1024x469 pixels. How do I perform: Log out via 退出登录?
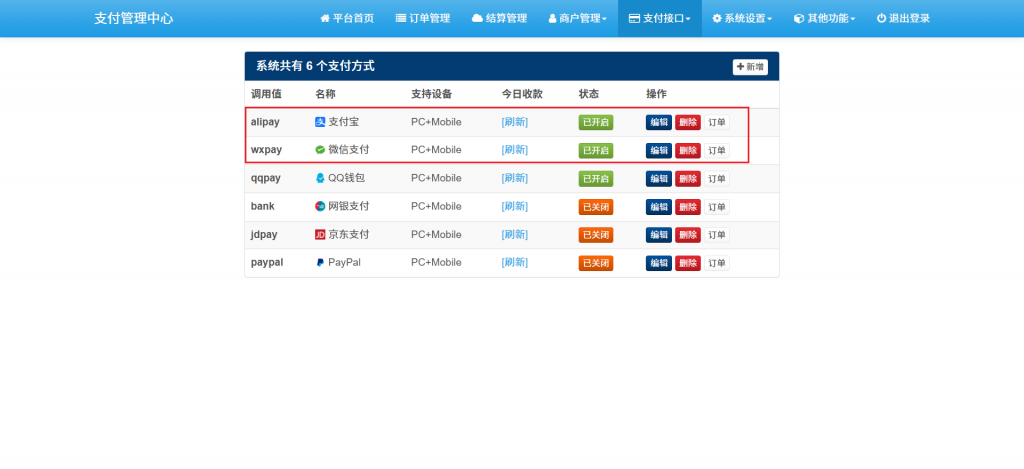(x=902, y=18)
